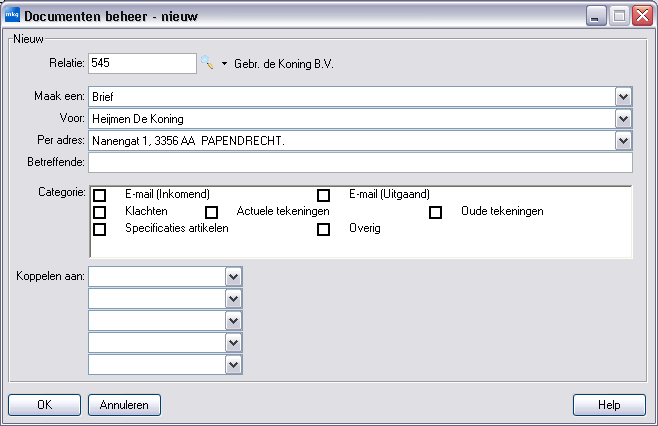Check the E-mail (Inkomend) category
The height and width of the screenshot is (426, 658).
[x=99, y=195]
